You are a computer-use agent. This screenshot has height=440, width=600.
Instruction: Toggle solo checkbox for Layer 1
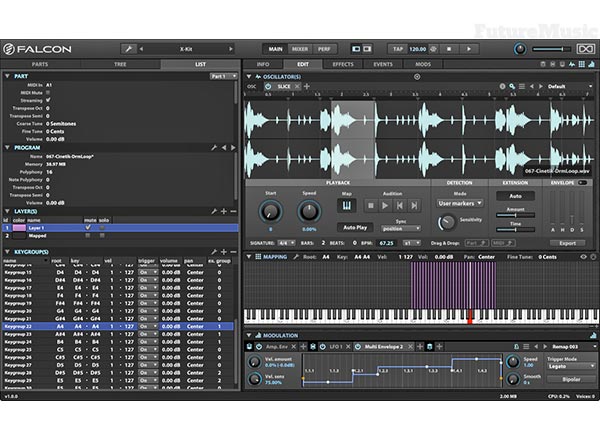102,228
